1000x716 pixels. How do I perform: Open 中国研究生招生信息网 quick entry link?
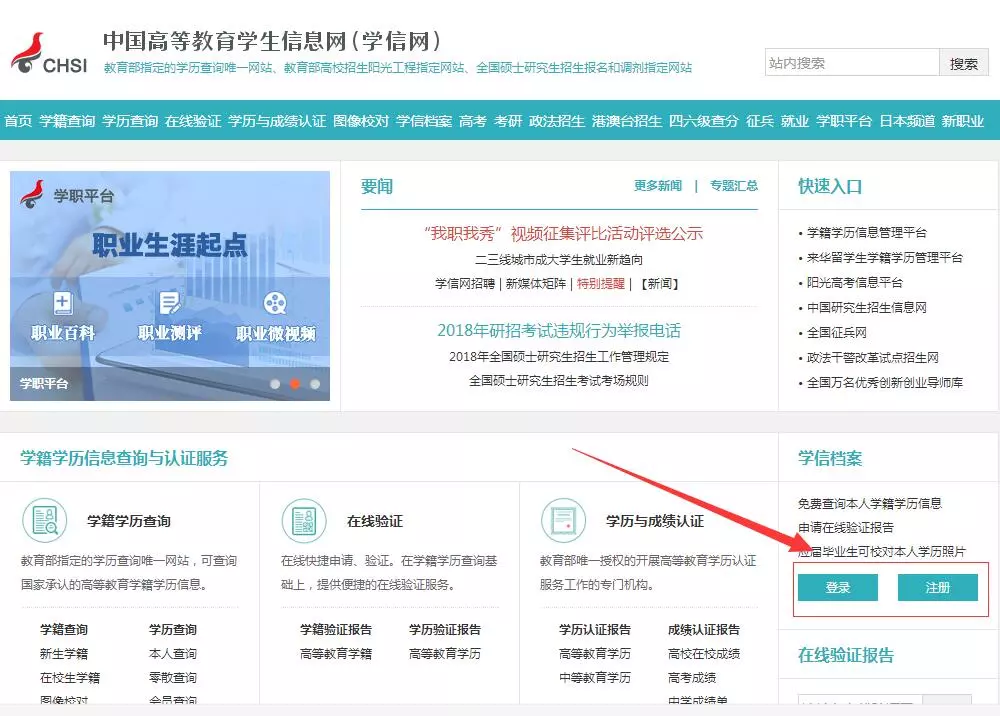(x=867, y=307)
